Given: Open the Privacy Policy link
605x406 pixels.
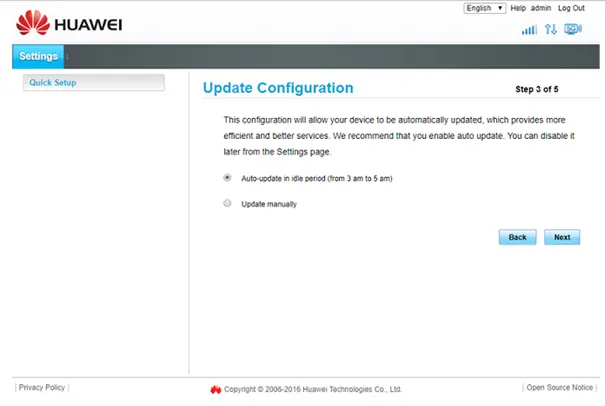Looking at the screenshot, I should [x=42, y=387].
